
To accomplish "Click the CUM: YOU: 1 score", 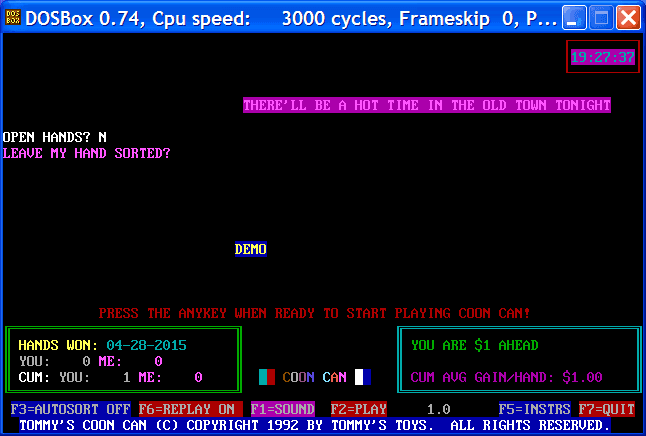I will [75, 377].
